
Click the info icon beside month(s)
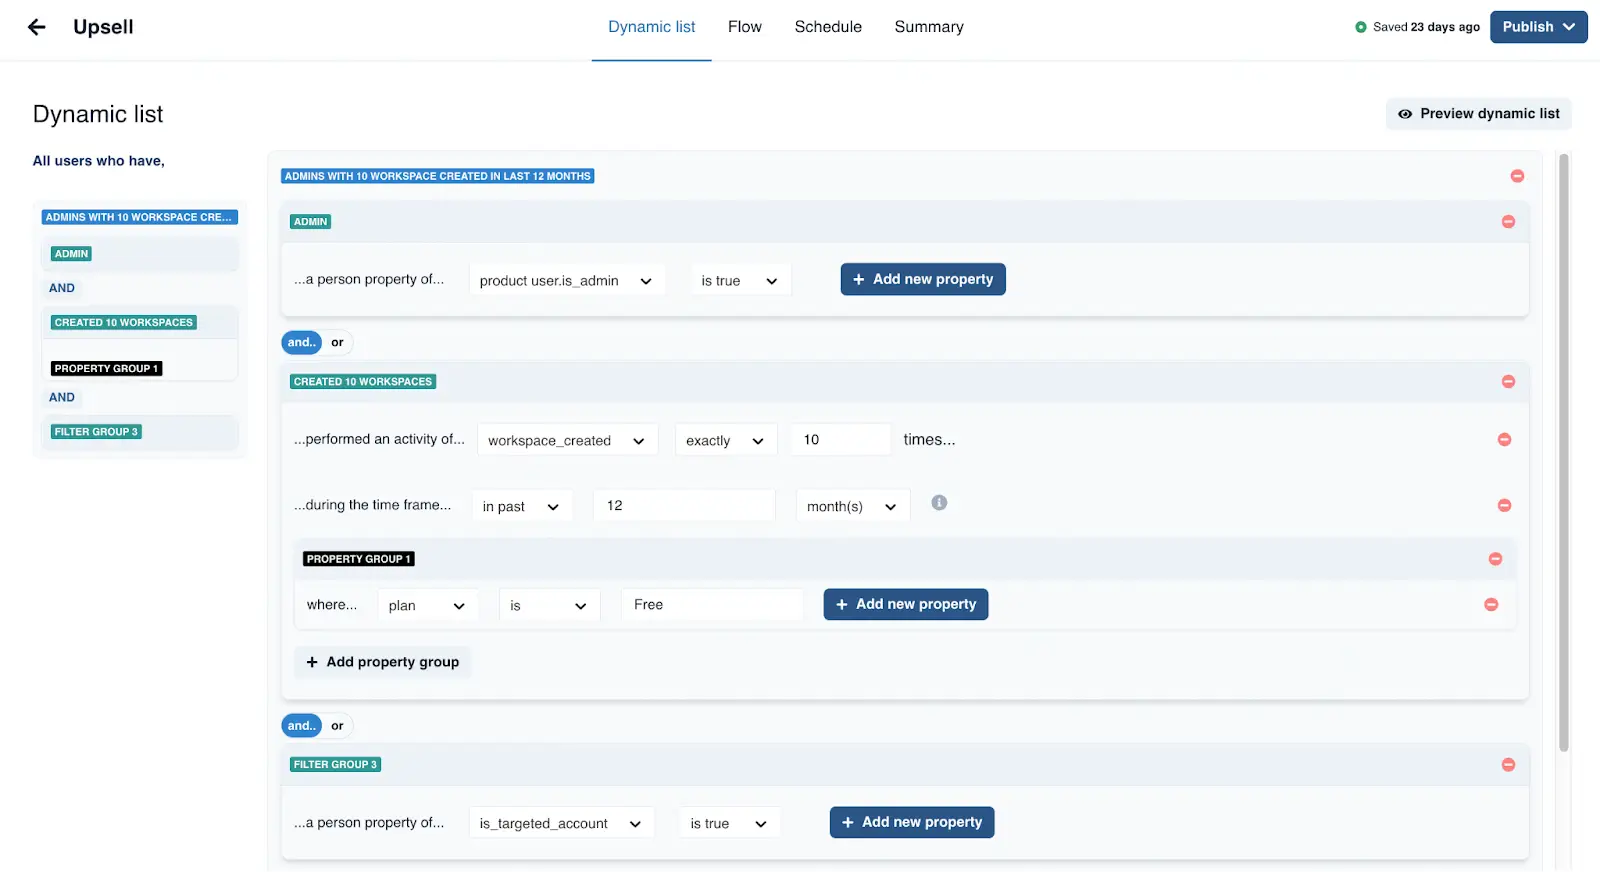click(x=939, y=503)
